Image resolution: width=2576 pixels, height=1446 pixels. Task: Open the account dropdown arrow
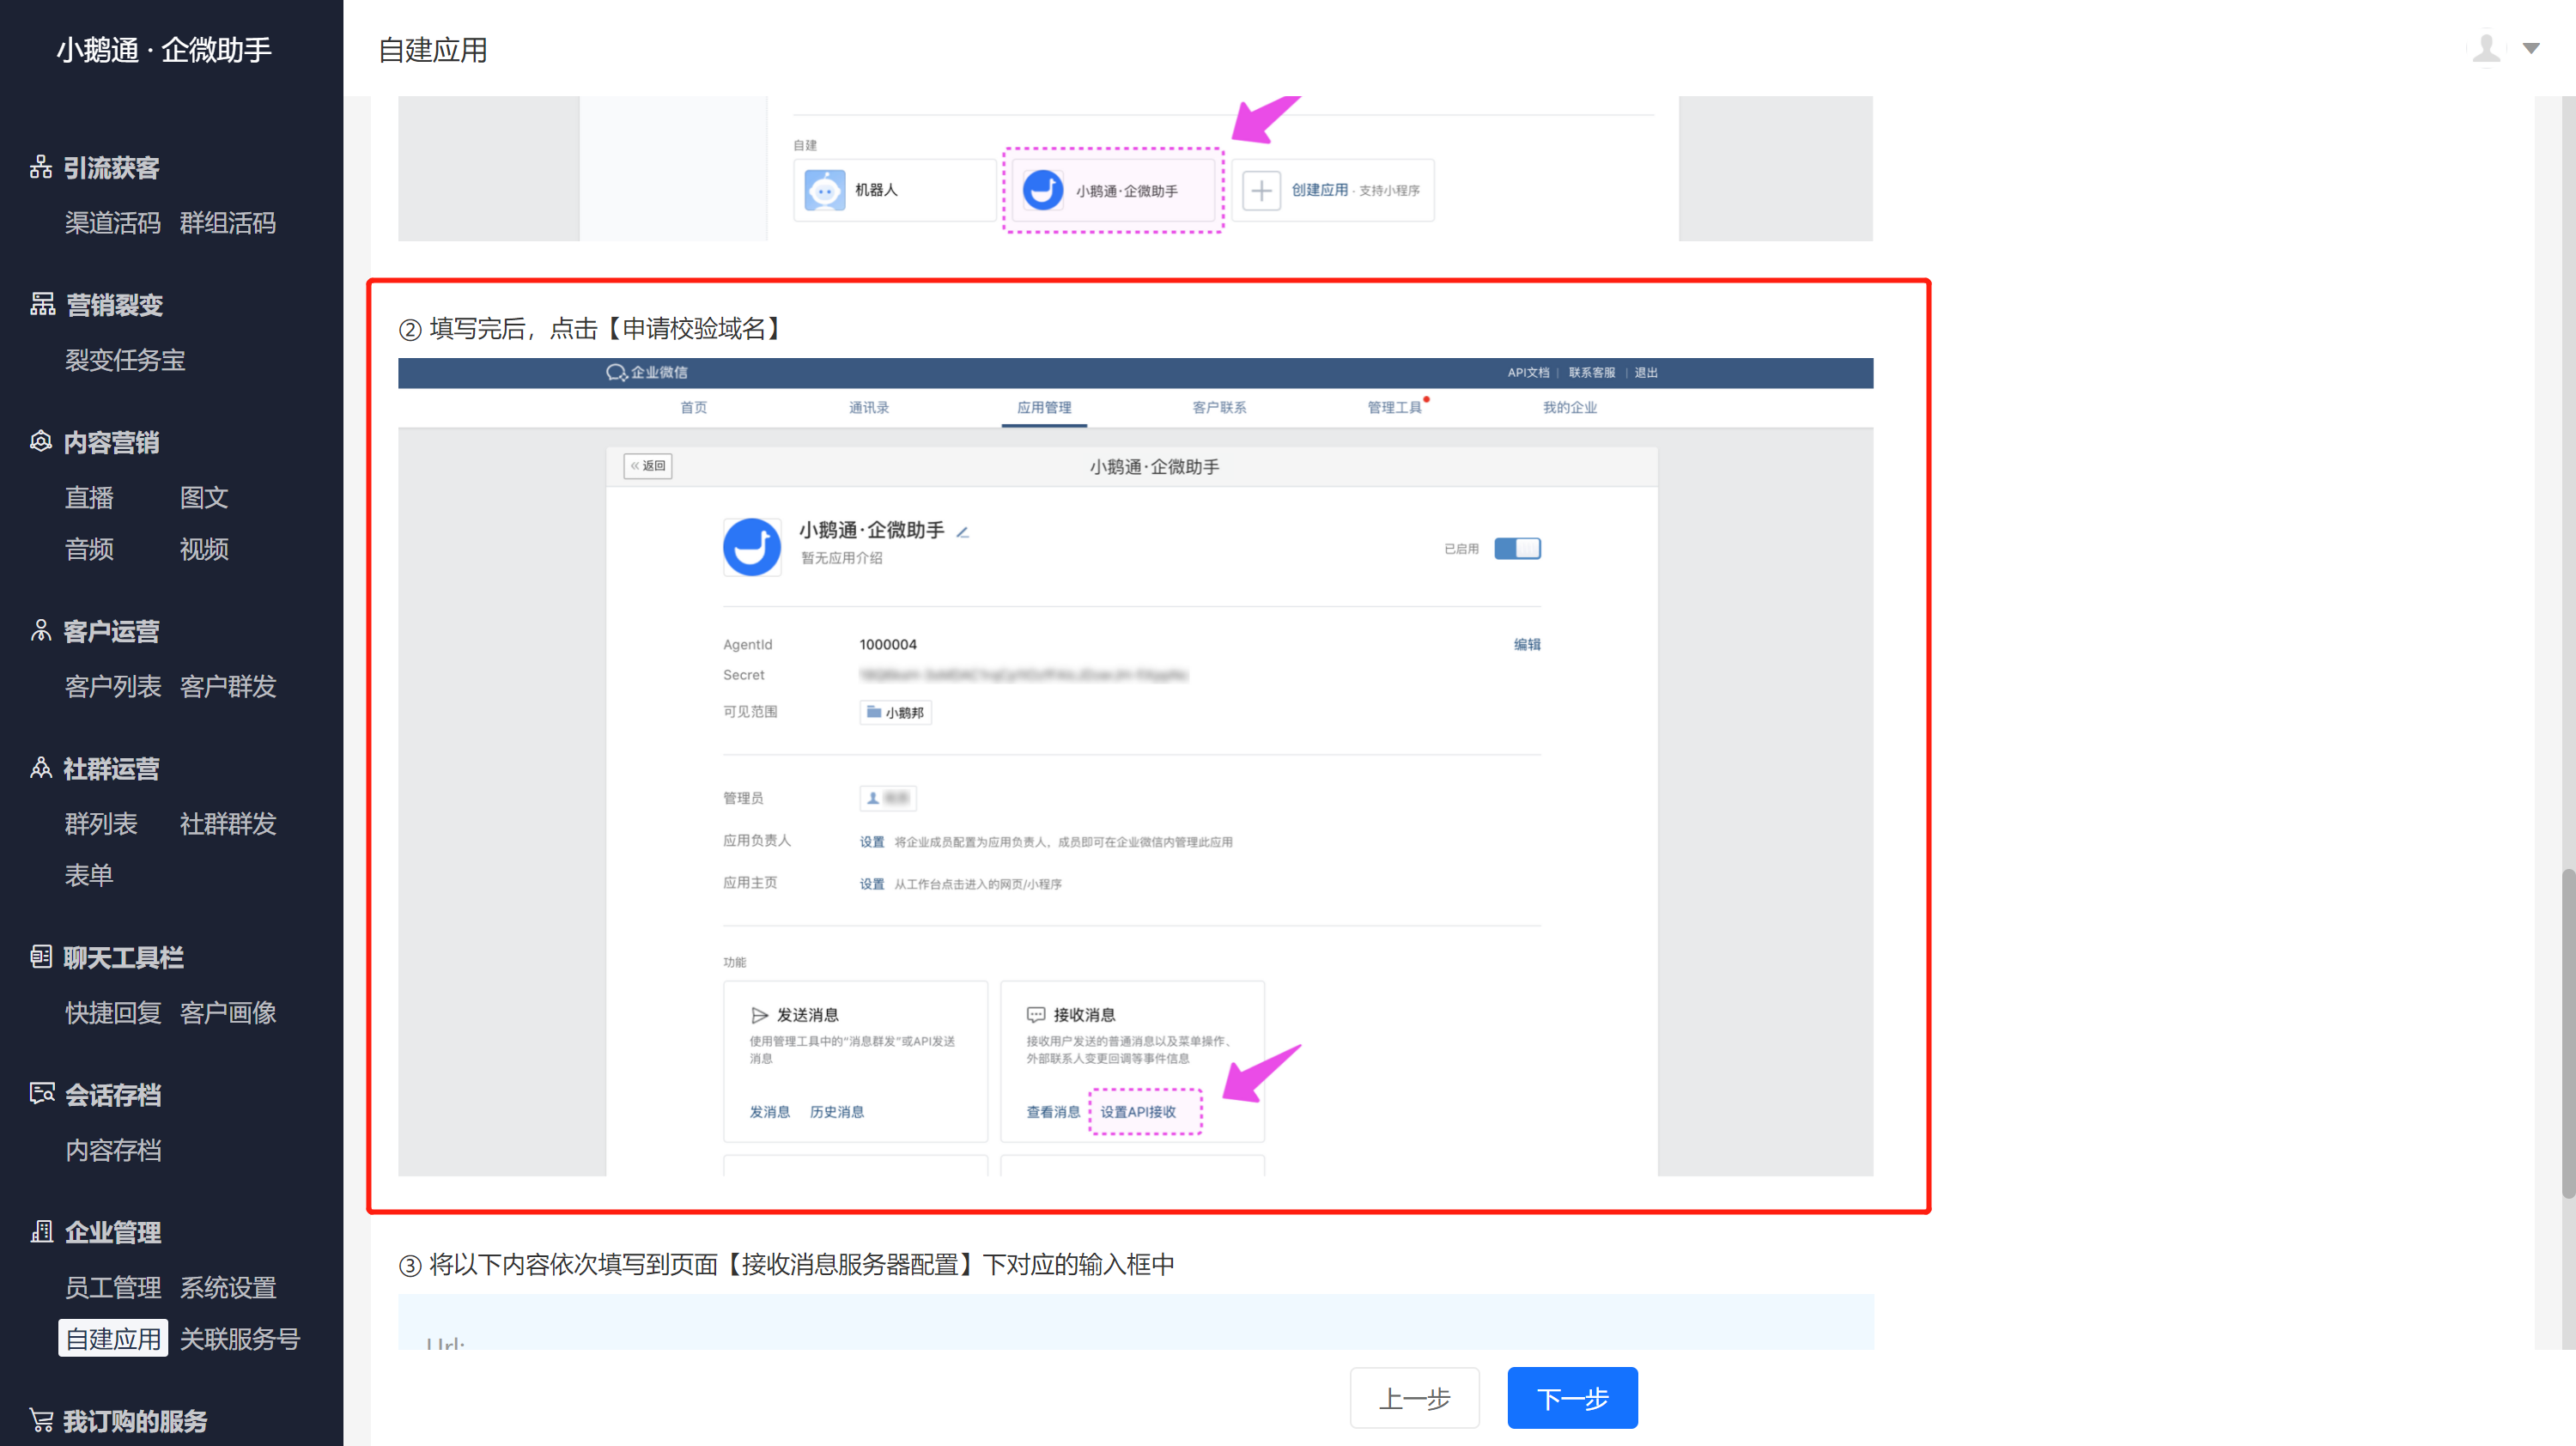coord(2531,49)
